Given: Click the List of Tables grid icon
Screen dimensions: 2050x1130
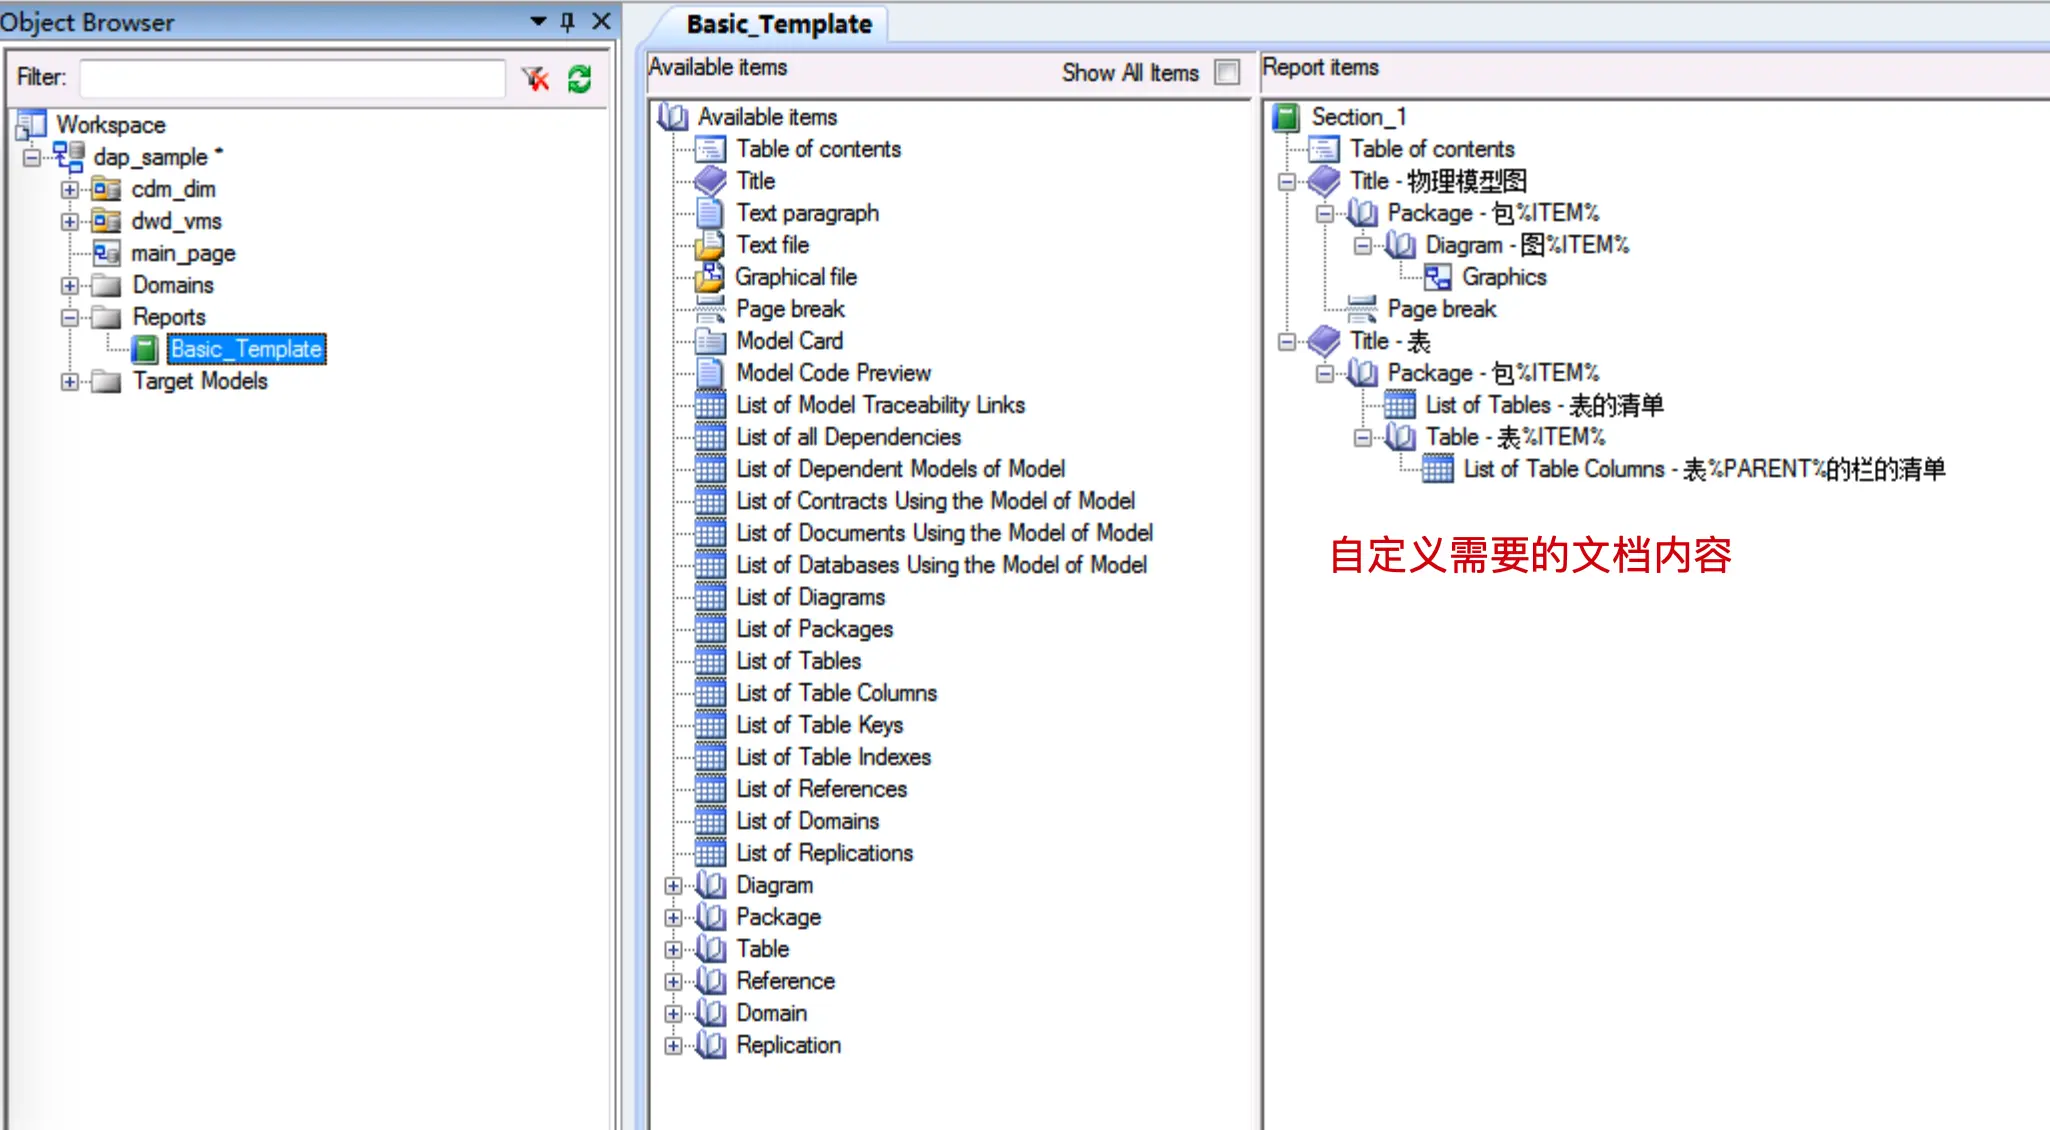Looking at the screenshot, I should pos(710,661).
